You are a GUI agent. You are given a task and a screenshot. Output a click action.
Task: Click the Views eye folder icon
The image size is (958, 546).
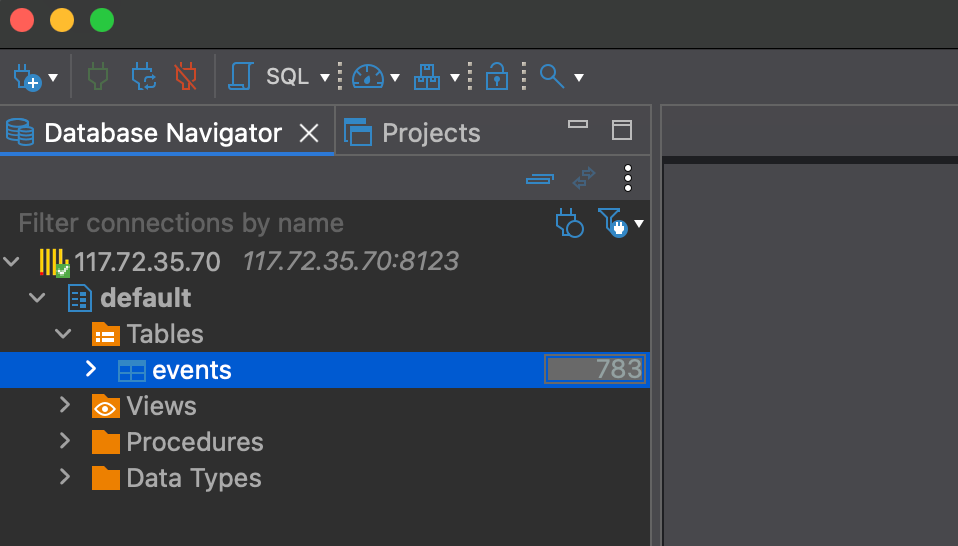tap(106, 406)
